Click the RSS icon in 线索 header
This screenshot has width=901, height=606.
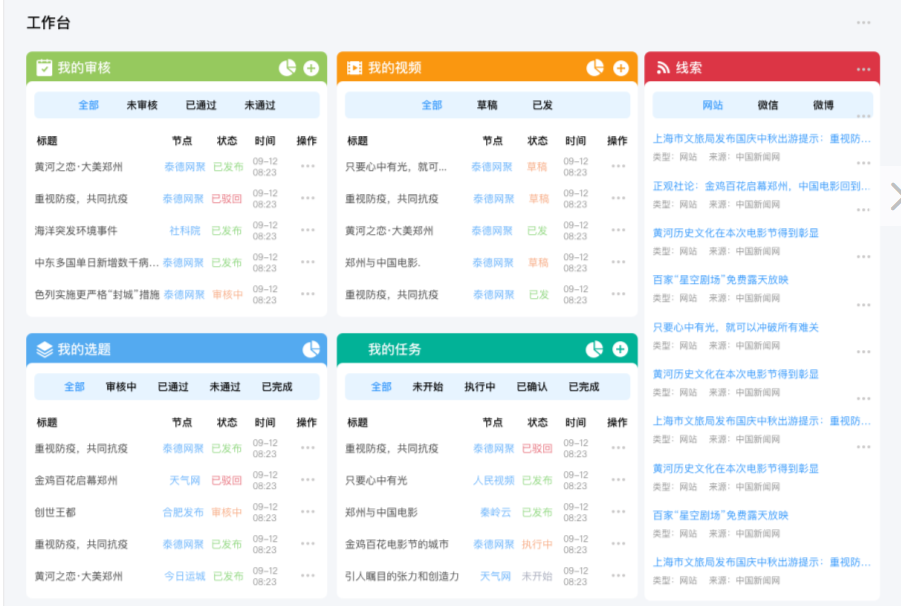(x=662, y=68)
